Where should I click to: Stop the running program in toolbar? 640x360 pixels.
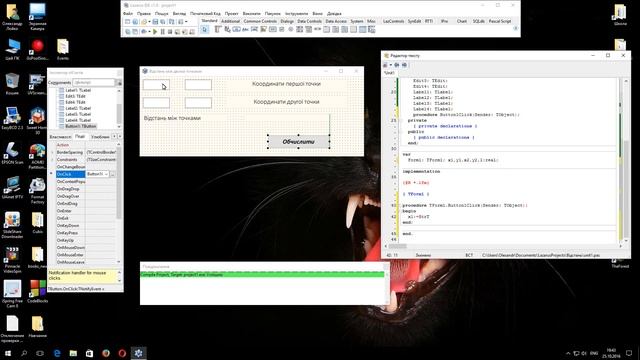pos(170,31)
